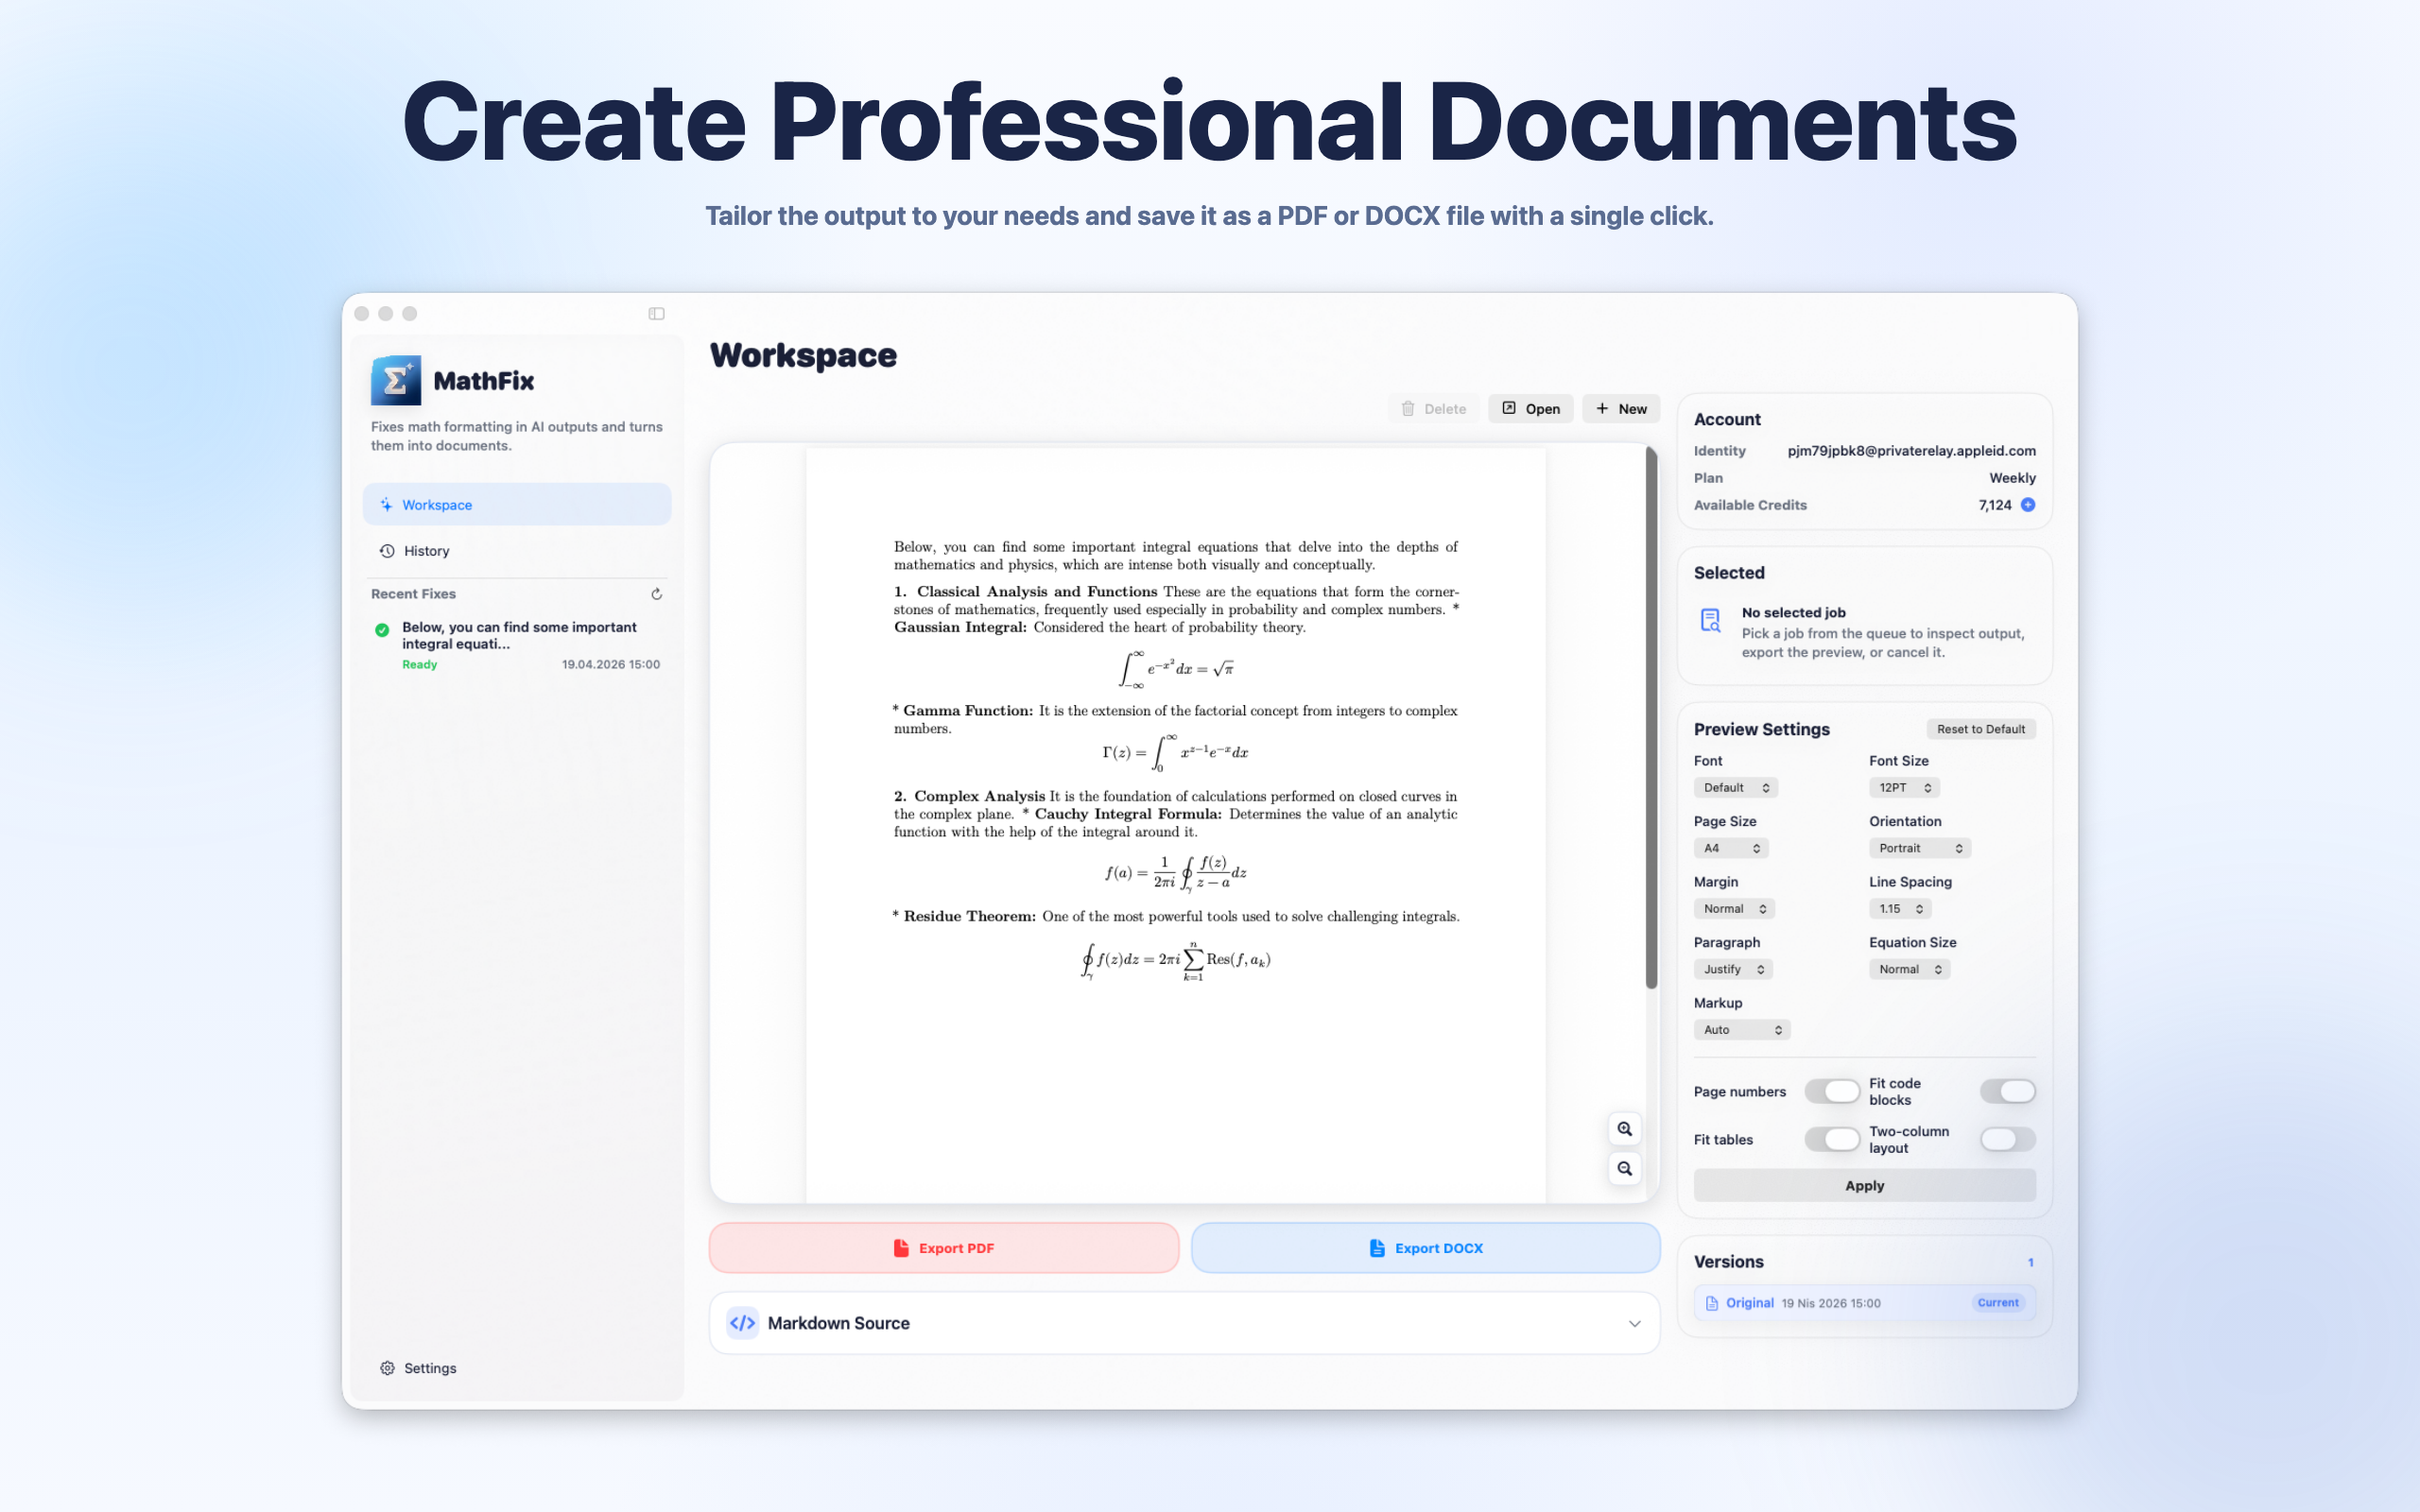Click the document preview page

pos(1175,824)
